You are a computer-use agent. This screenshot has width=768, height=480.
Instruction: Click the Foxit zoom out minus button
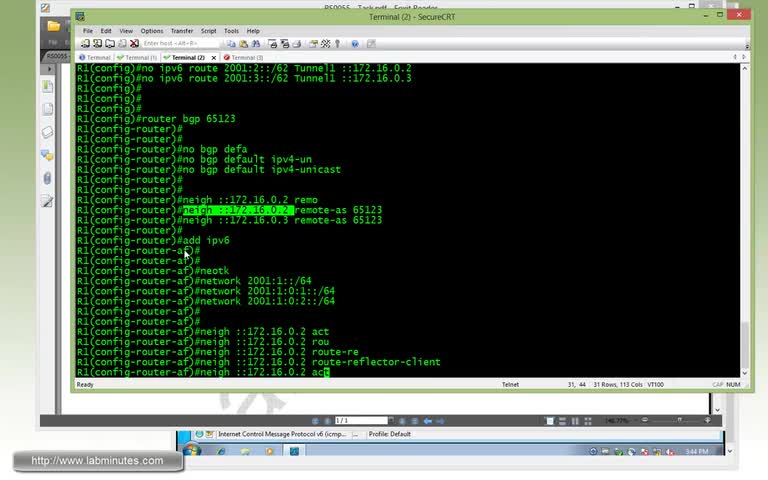click(x=645, y=420)
